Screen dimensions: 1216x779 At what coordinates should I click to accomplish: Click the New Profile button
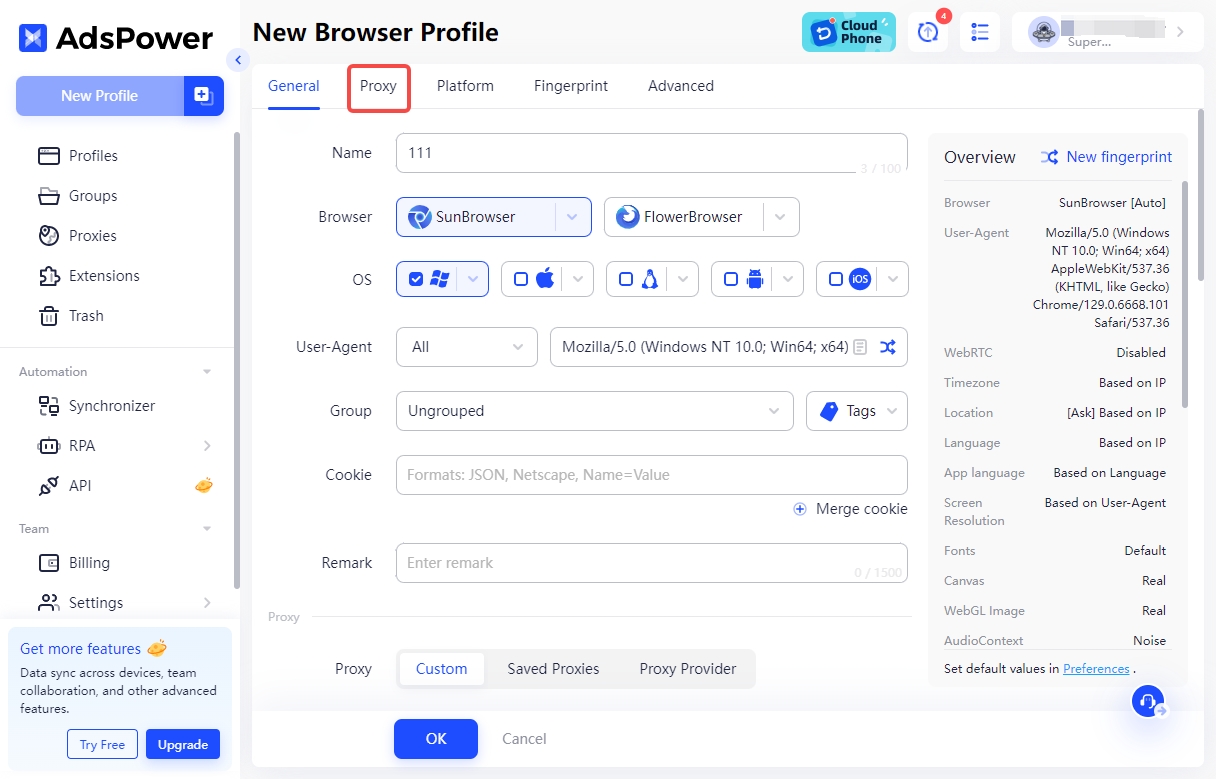tap(100, 96)
